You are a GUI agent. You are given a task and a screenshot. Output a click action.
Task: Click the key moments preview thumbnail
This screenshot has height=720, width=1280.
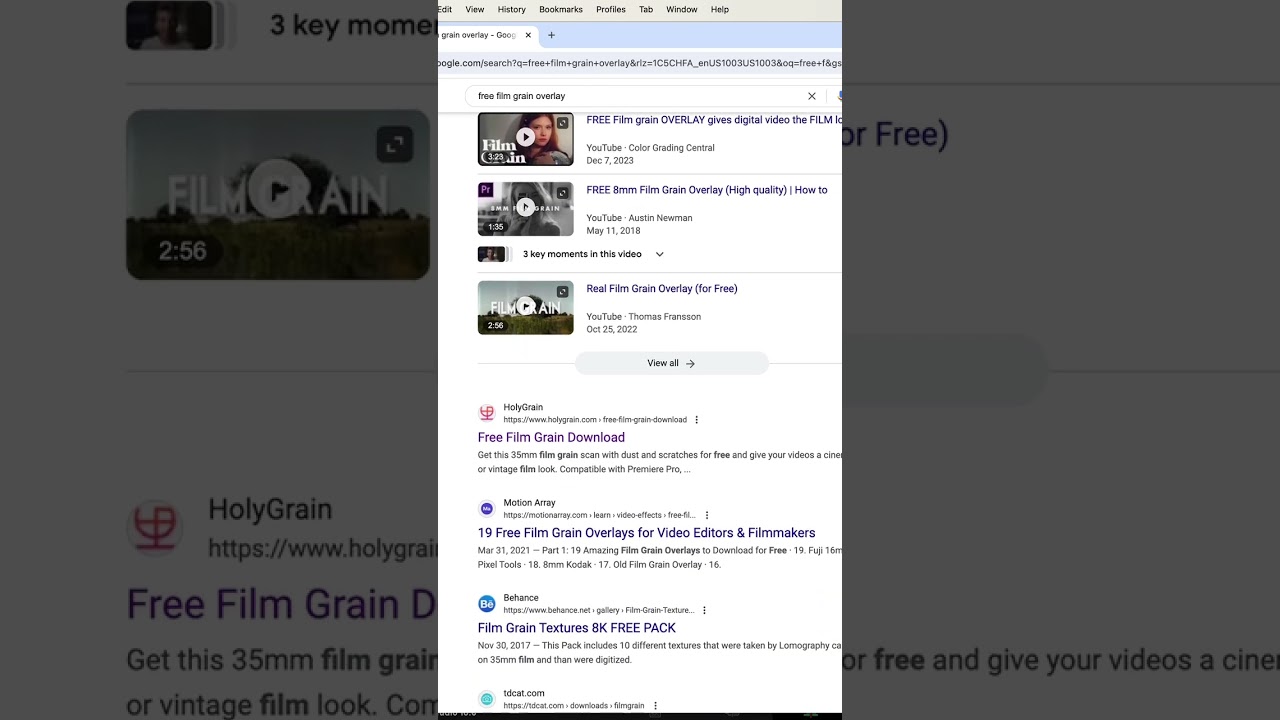point(494,254)
